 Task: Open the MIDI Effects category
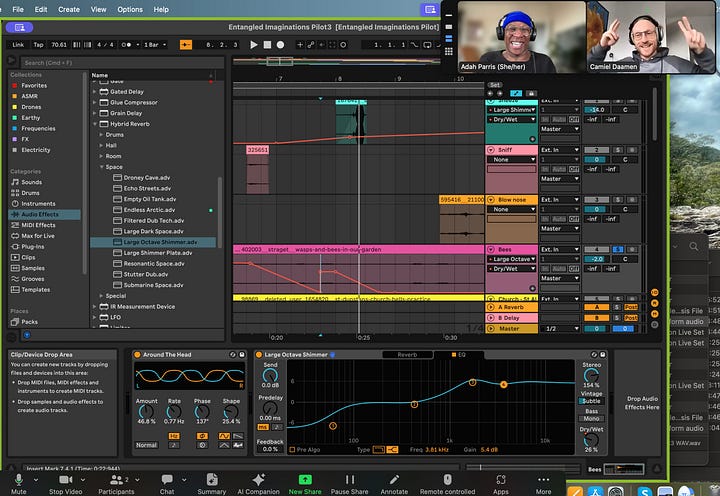(38, 225)
